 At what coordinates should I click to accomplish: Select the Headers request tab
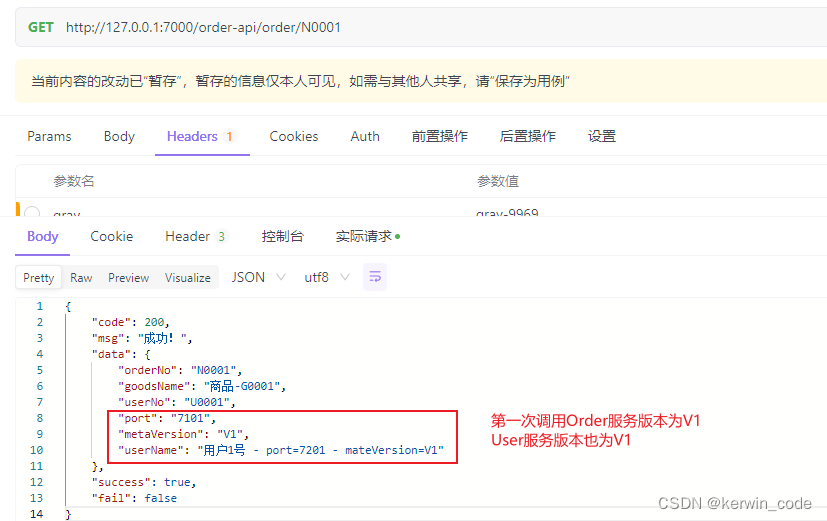tap(201, 137)
